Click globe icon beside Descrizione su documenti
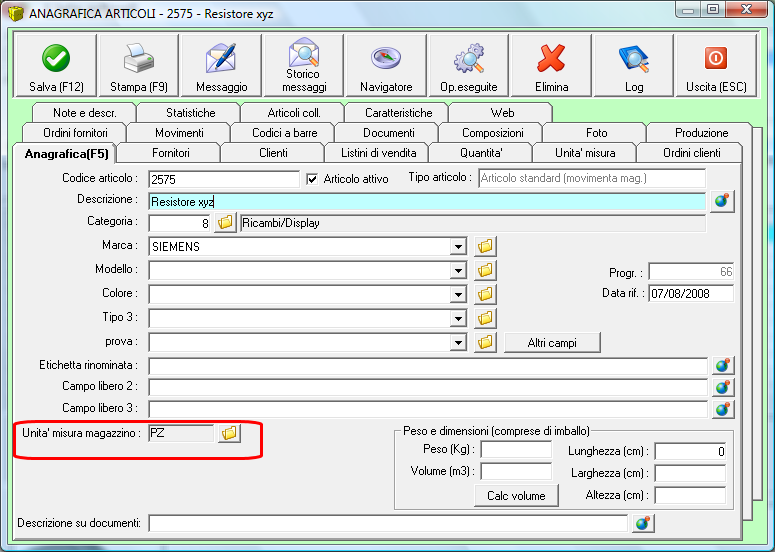775x552 pixels. tap(643, 523)
